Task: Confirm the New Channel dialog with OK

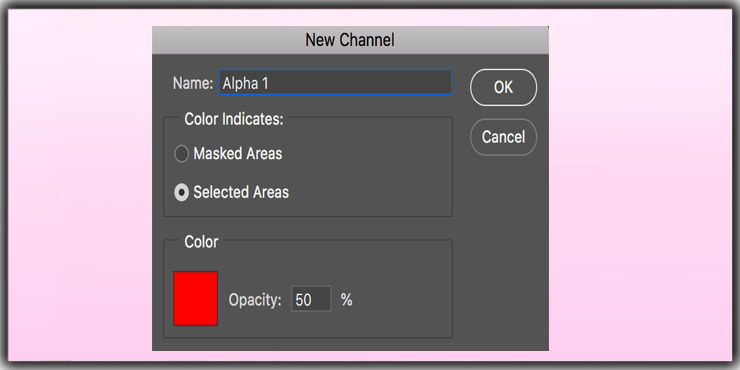Action: coord(503,87)
